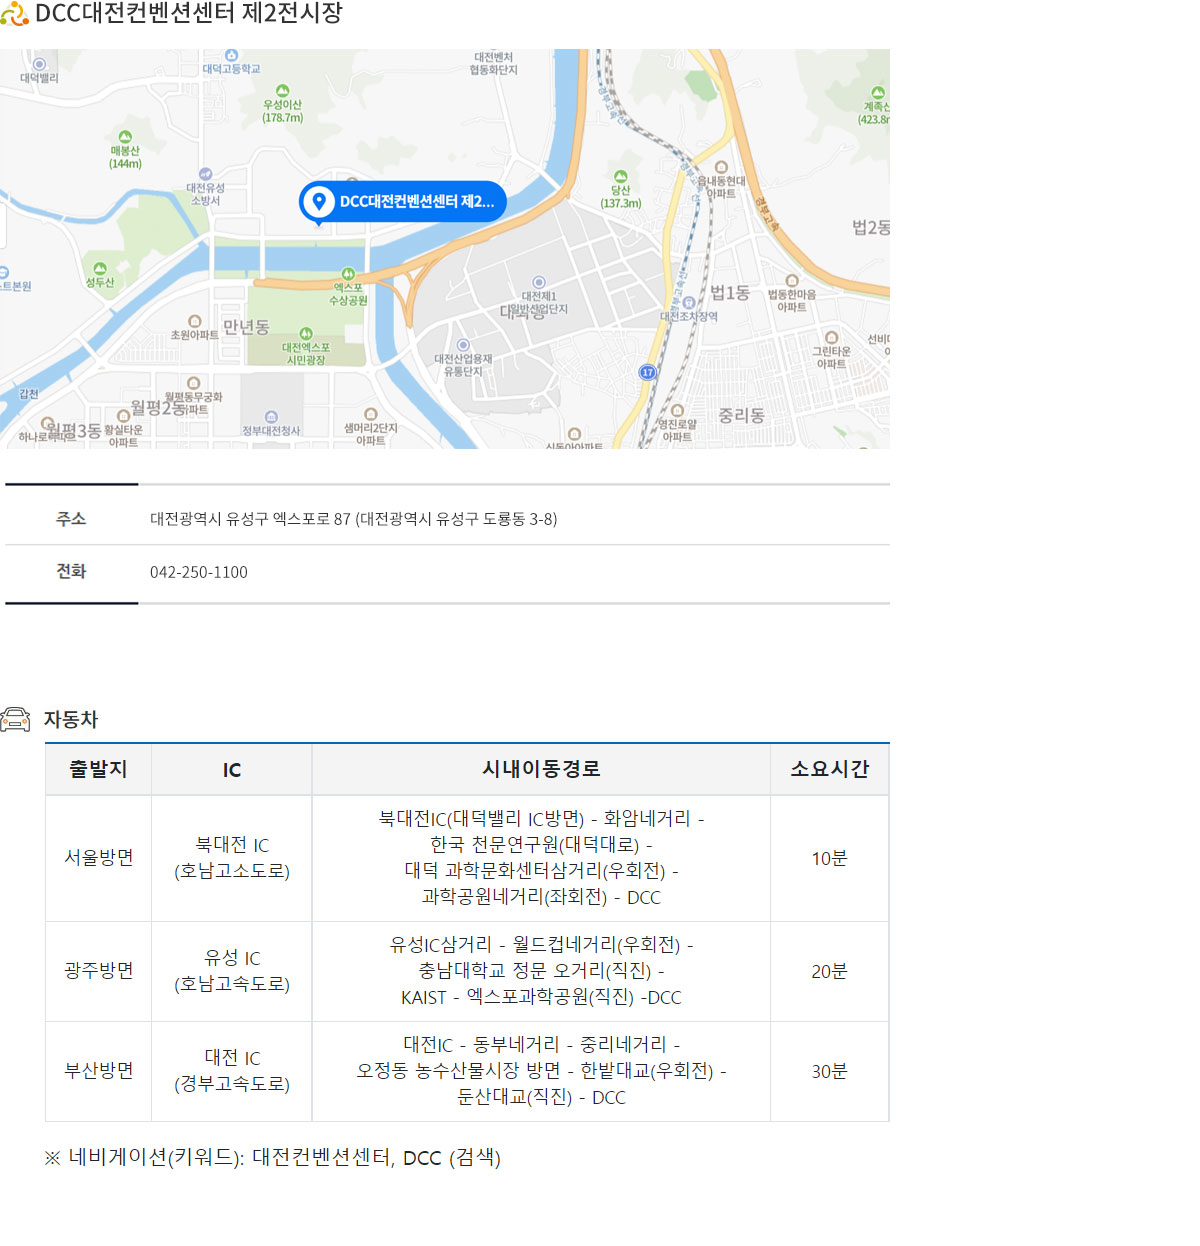
Task: Select the 그린타운아파트 marker icon
Action: click(x=831, y=338)
